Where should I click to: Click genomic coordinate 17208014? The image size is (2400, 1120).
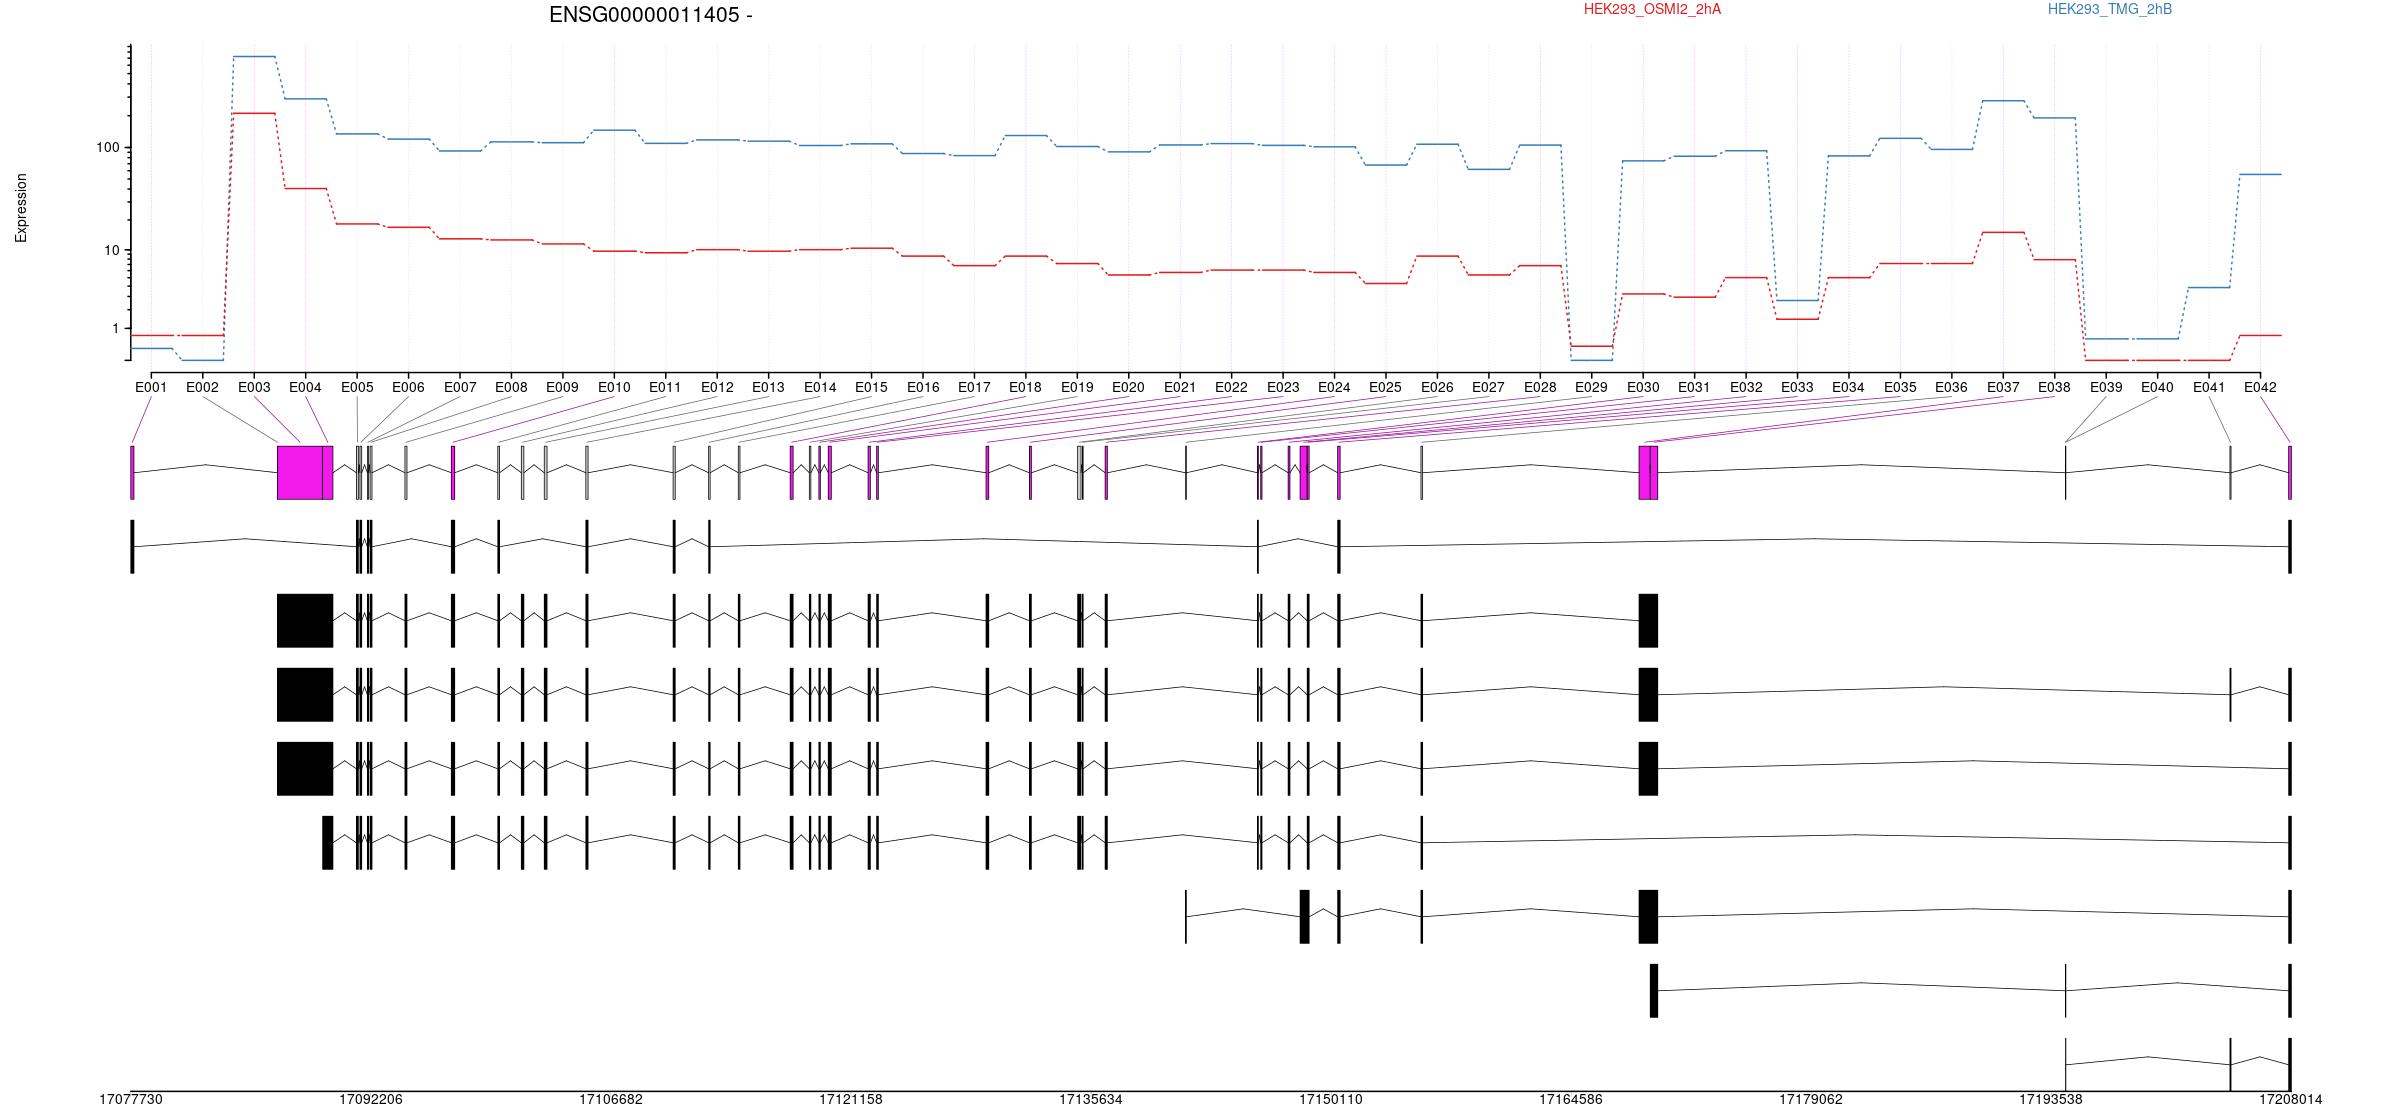(2291, 1100)
